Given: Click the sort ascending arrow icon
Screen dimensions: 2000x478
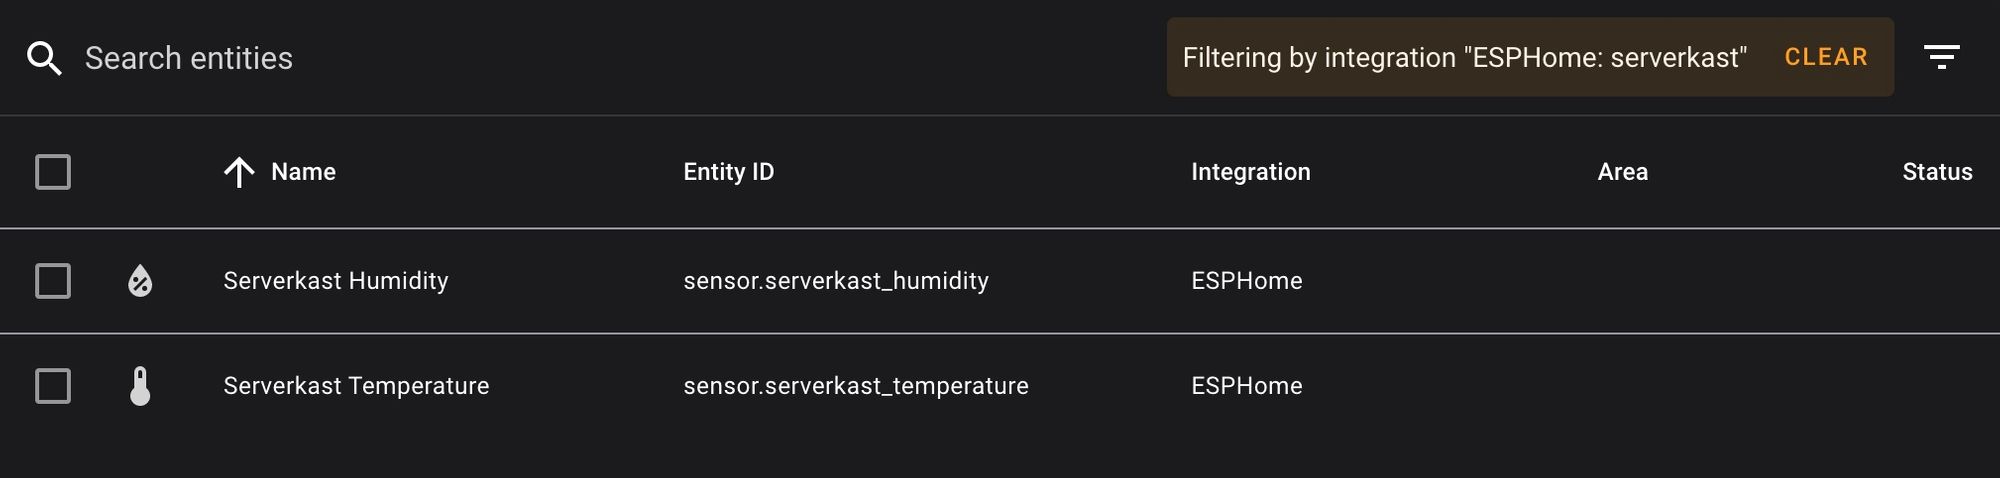Looking at the screenshot, I should coord(239,172).
